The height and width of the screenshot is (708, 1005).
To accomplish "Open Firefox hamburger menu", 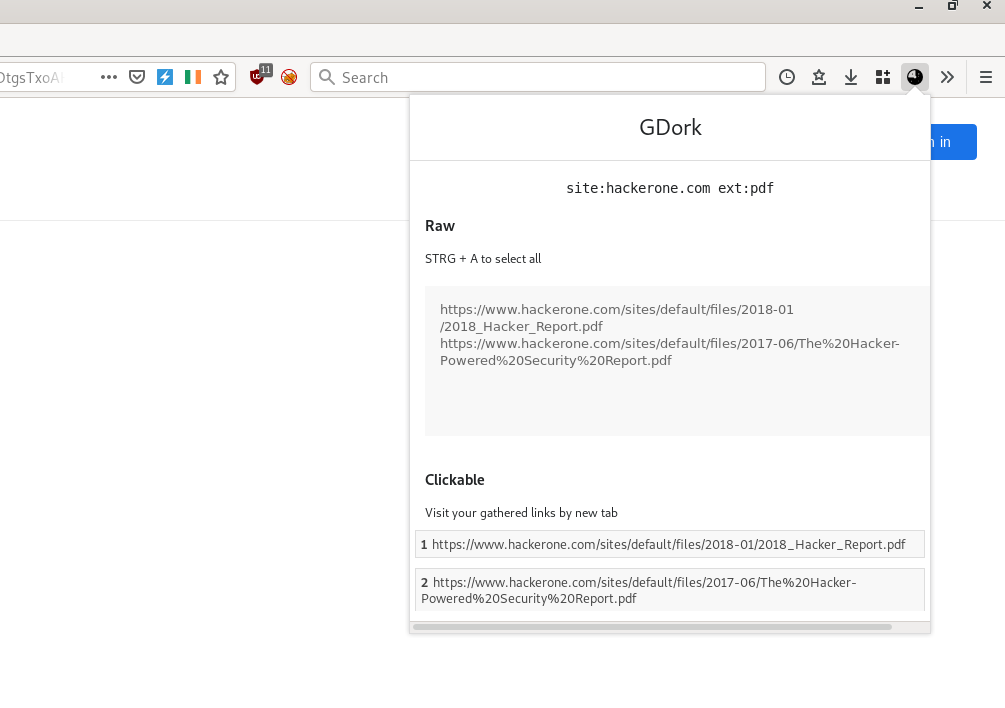I will (x=986, y=78).
